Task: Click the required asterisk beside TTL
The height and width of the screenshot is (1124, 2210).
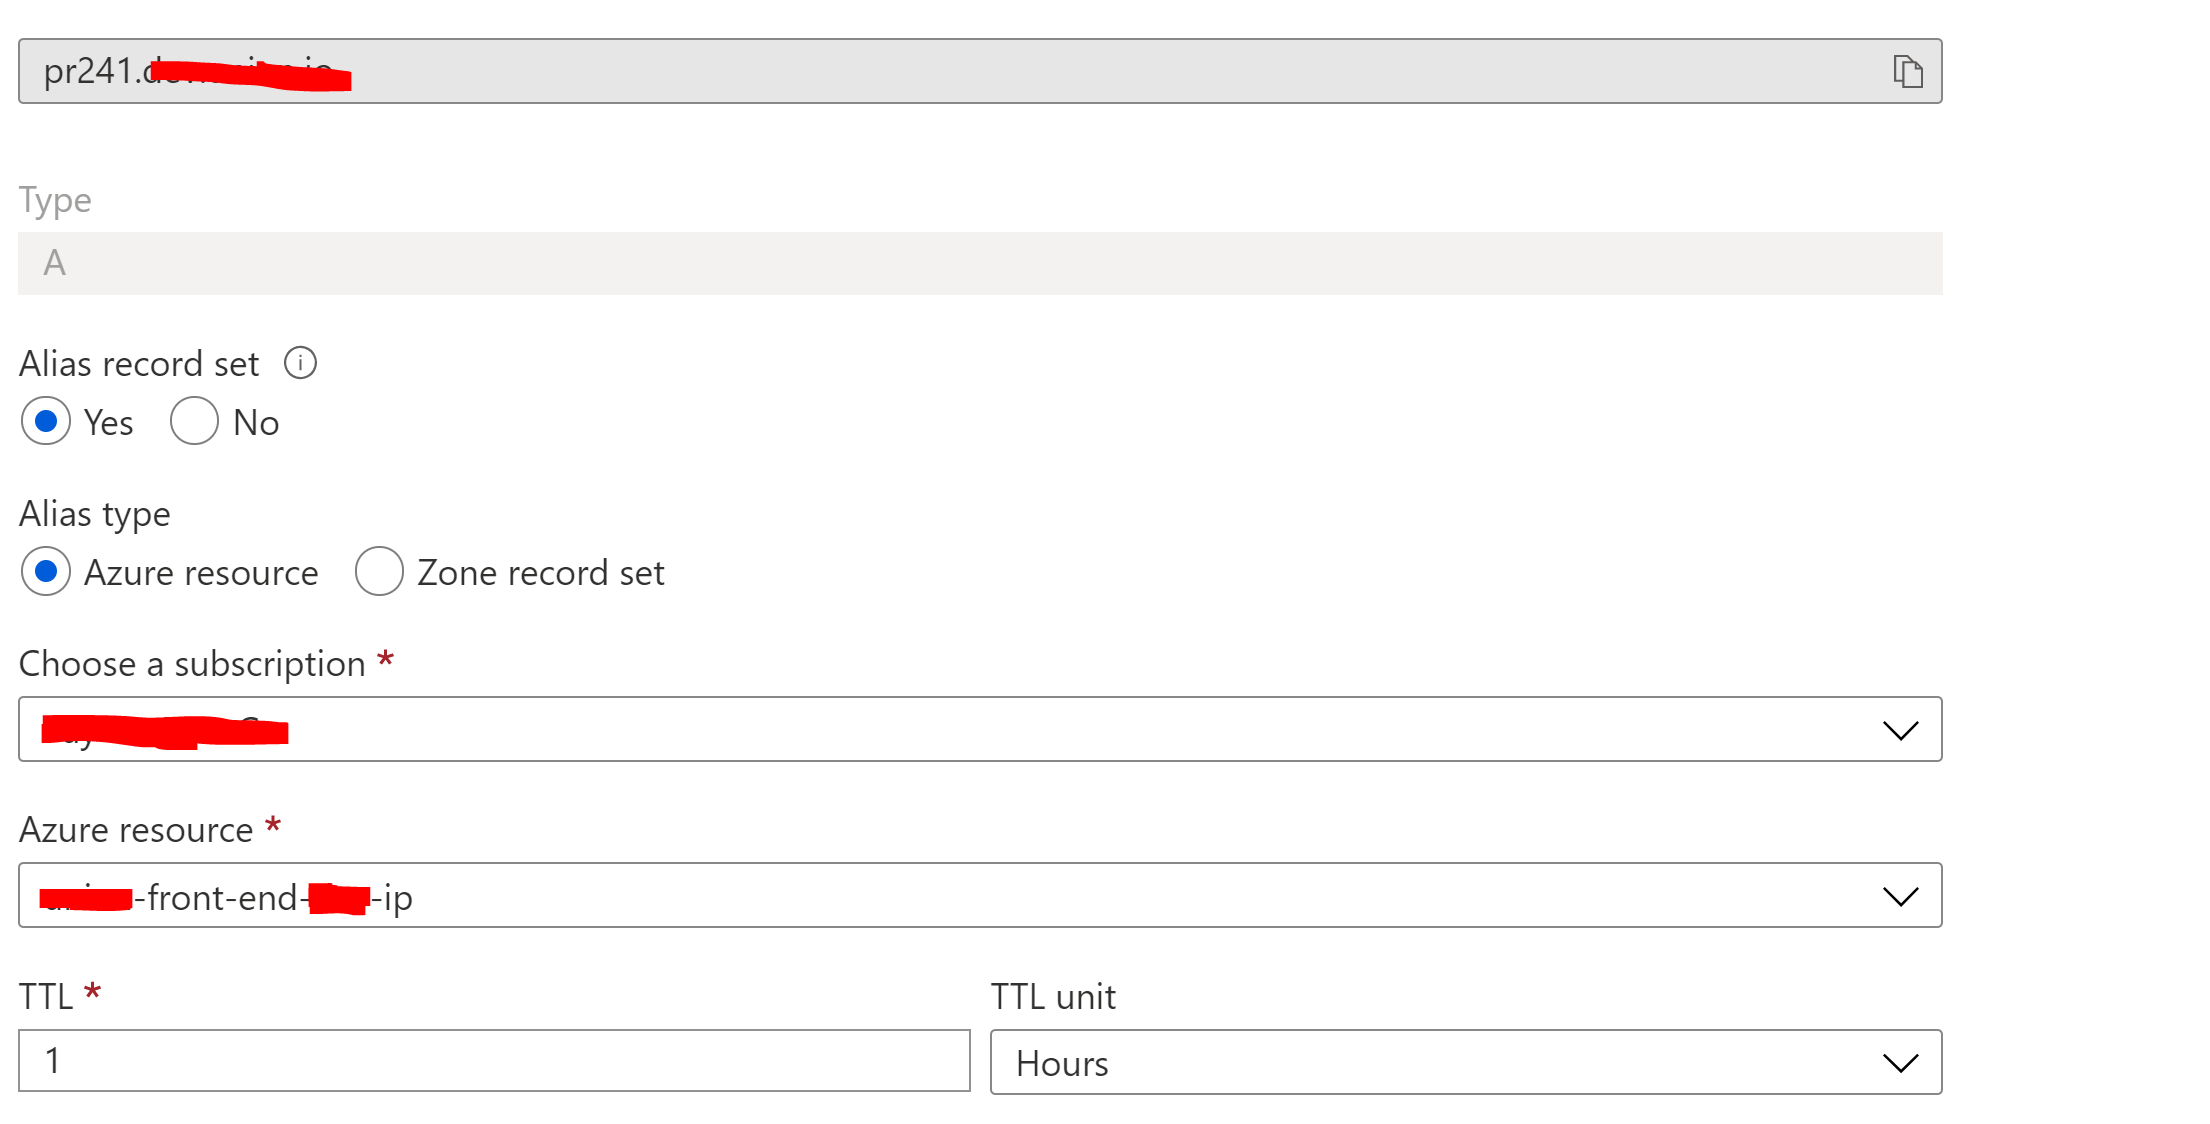Action: pos(91,993)
